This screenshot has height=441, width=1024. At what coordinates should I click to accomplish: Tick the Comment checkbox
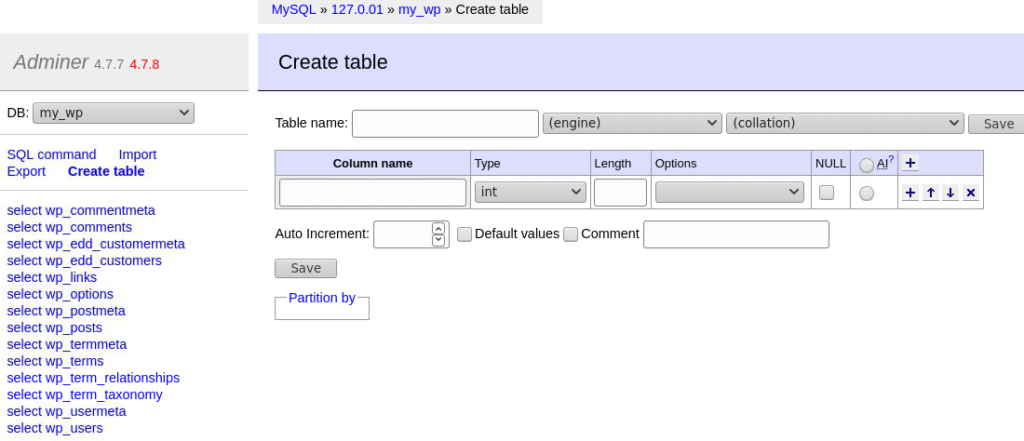[570, 234]
